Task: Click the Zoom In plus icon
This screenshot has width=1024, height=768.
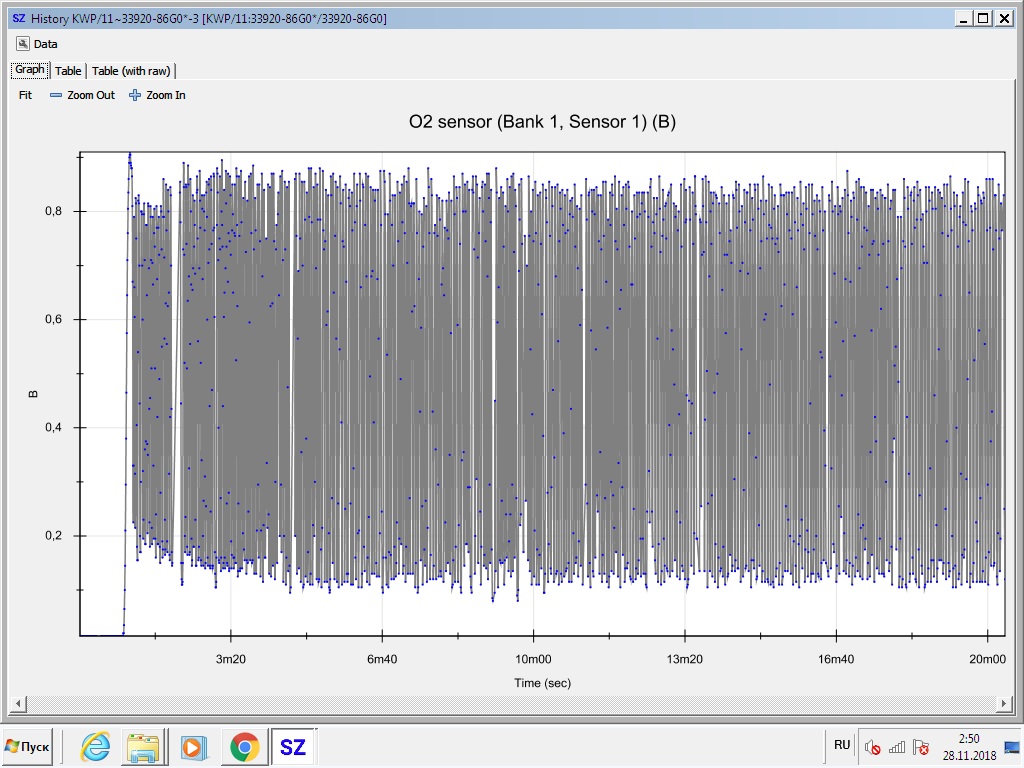Action: click(135, 96)
